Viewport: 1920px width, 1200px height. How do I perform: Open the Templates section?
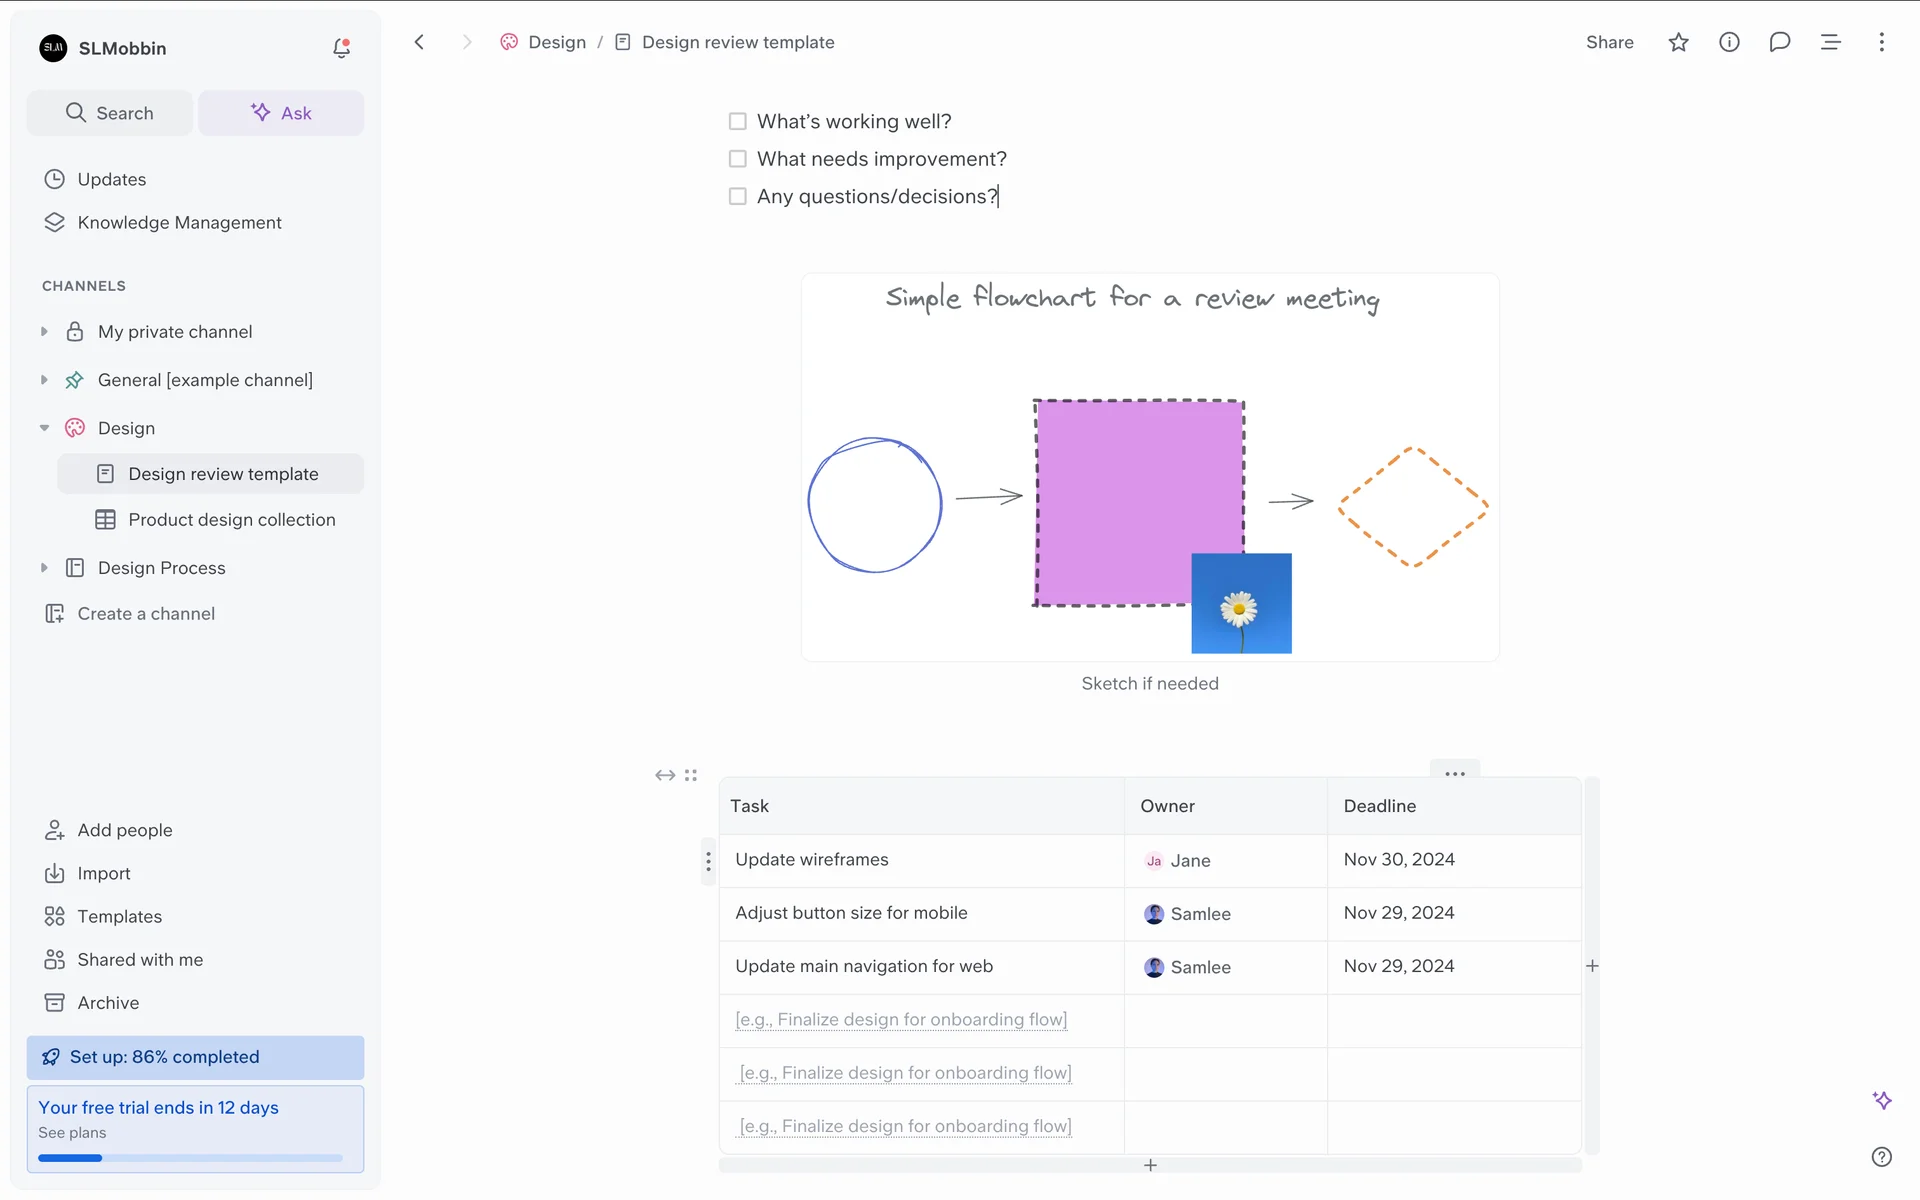(x=119, y=916)
